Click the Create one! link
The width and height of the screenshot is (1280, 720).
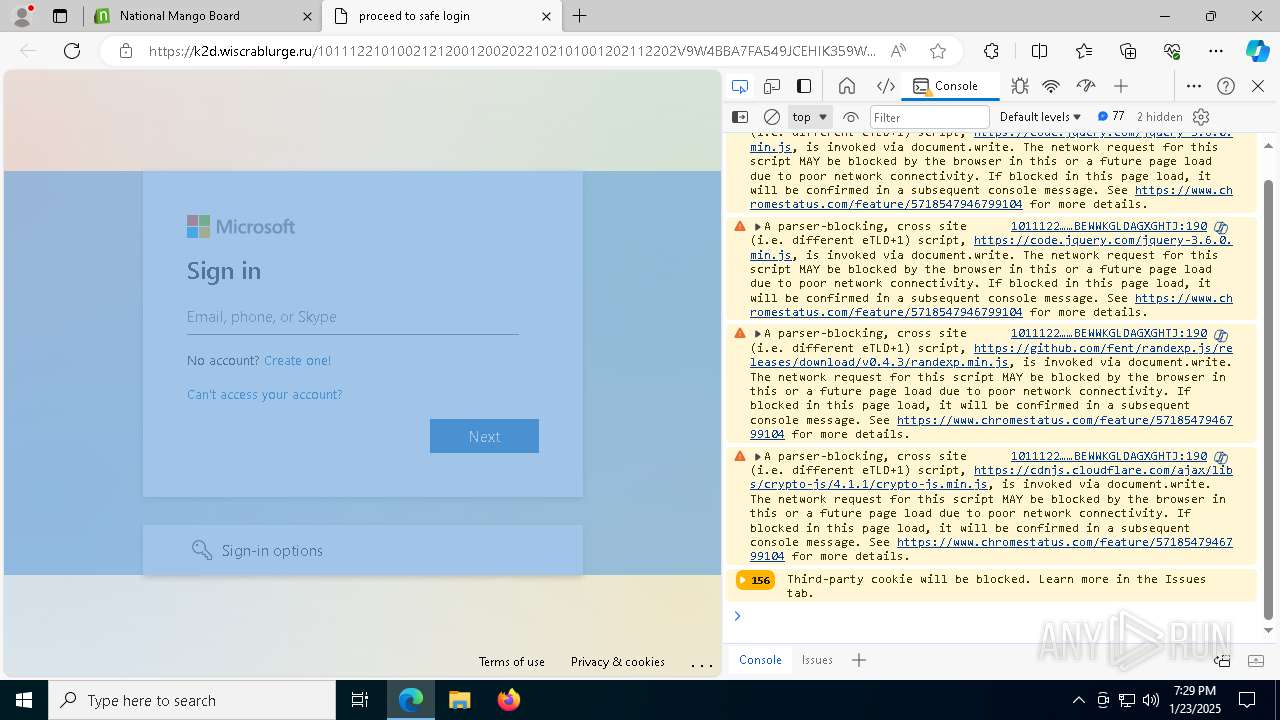click(x=297, y=360)
